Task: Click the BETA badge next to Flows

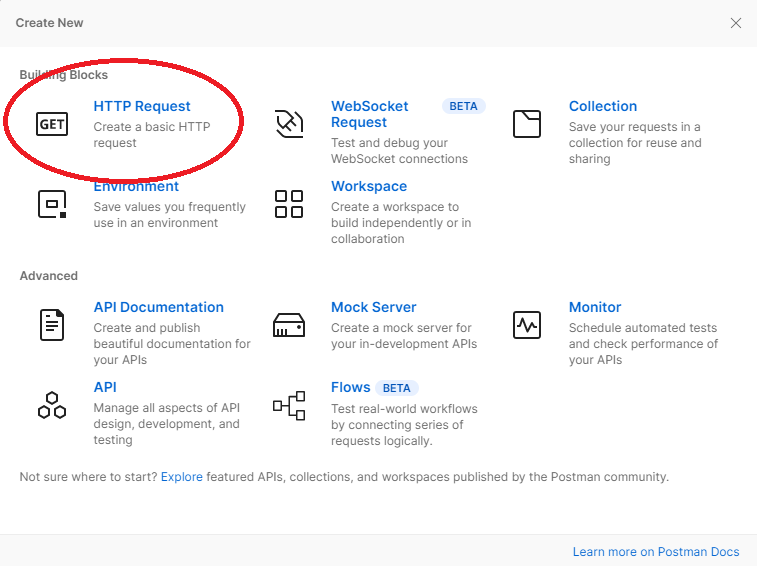Action: (x=396, y=388)
